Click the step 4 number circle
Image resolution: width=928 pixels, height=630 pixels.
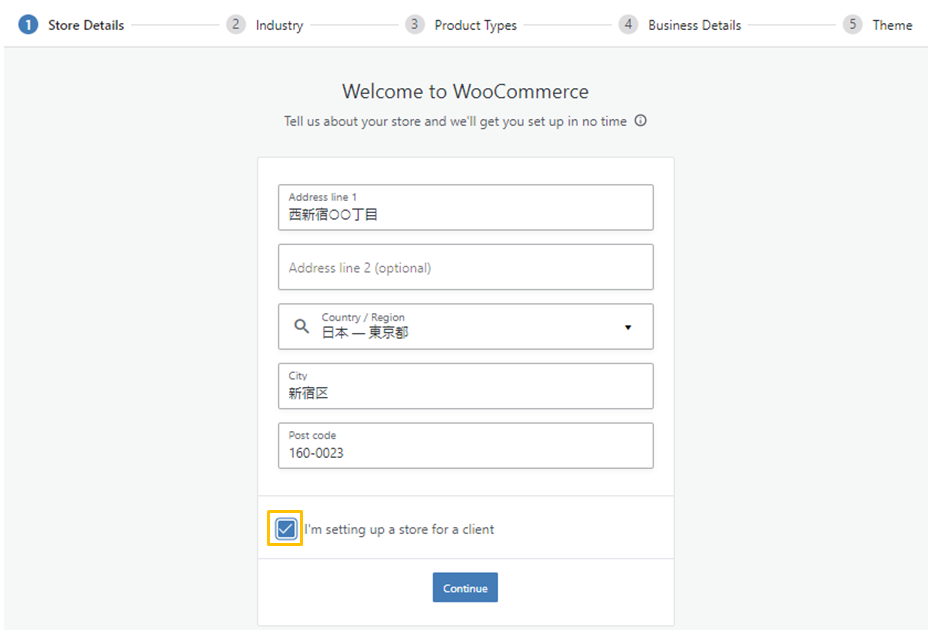tap(628, 25)
